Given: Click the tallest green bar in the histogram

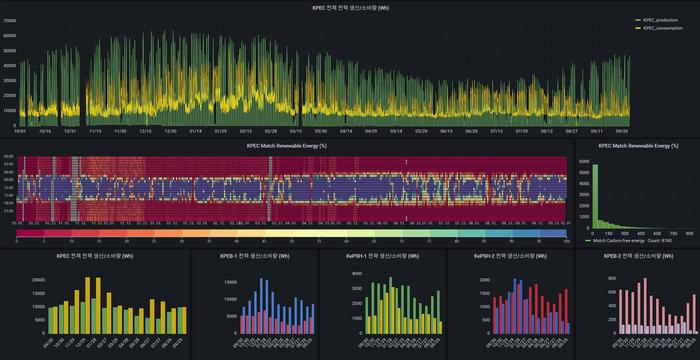Looking at the screenshot, I should coord(595,197).
